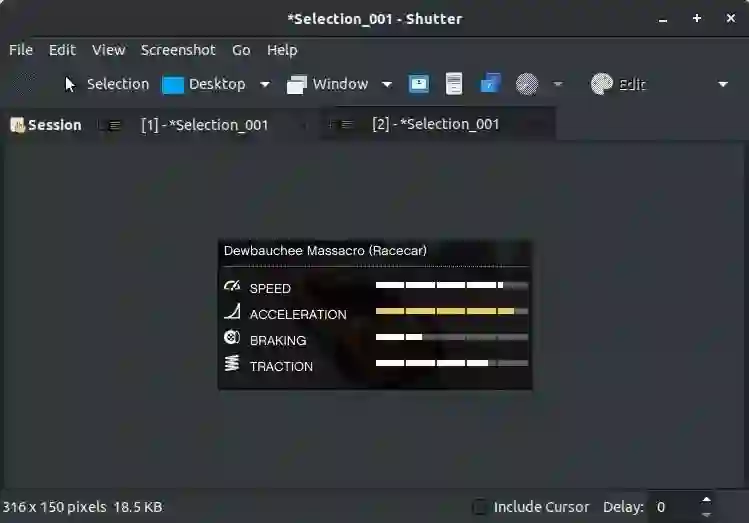Viewport: 749px width, 523px height.
Task: Click the speedometer icon next to SPEED
Action: 232,286
